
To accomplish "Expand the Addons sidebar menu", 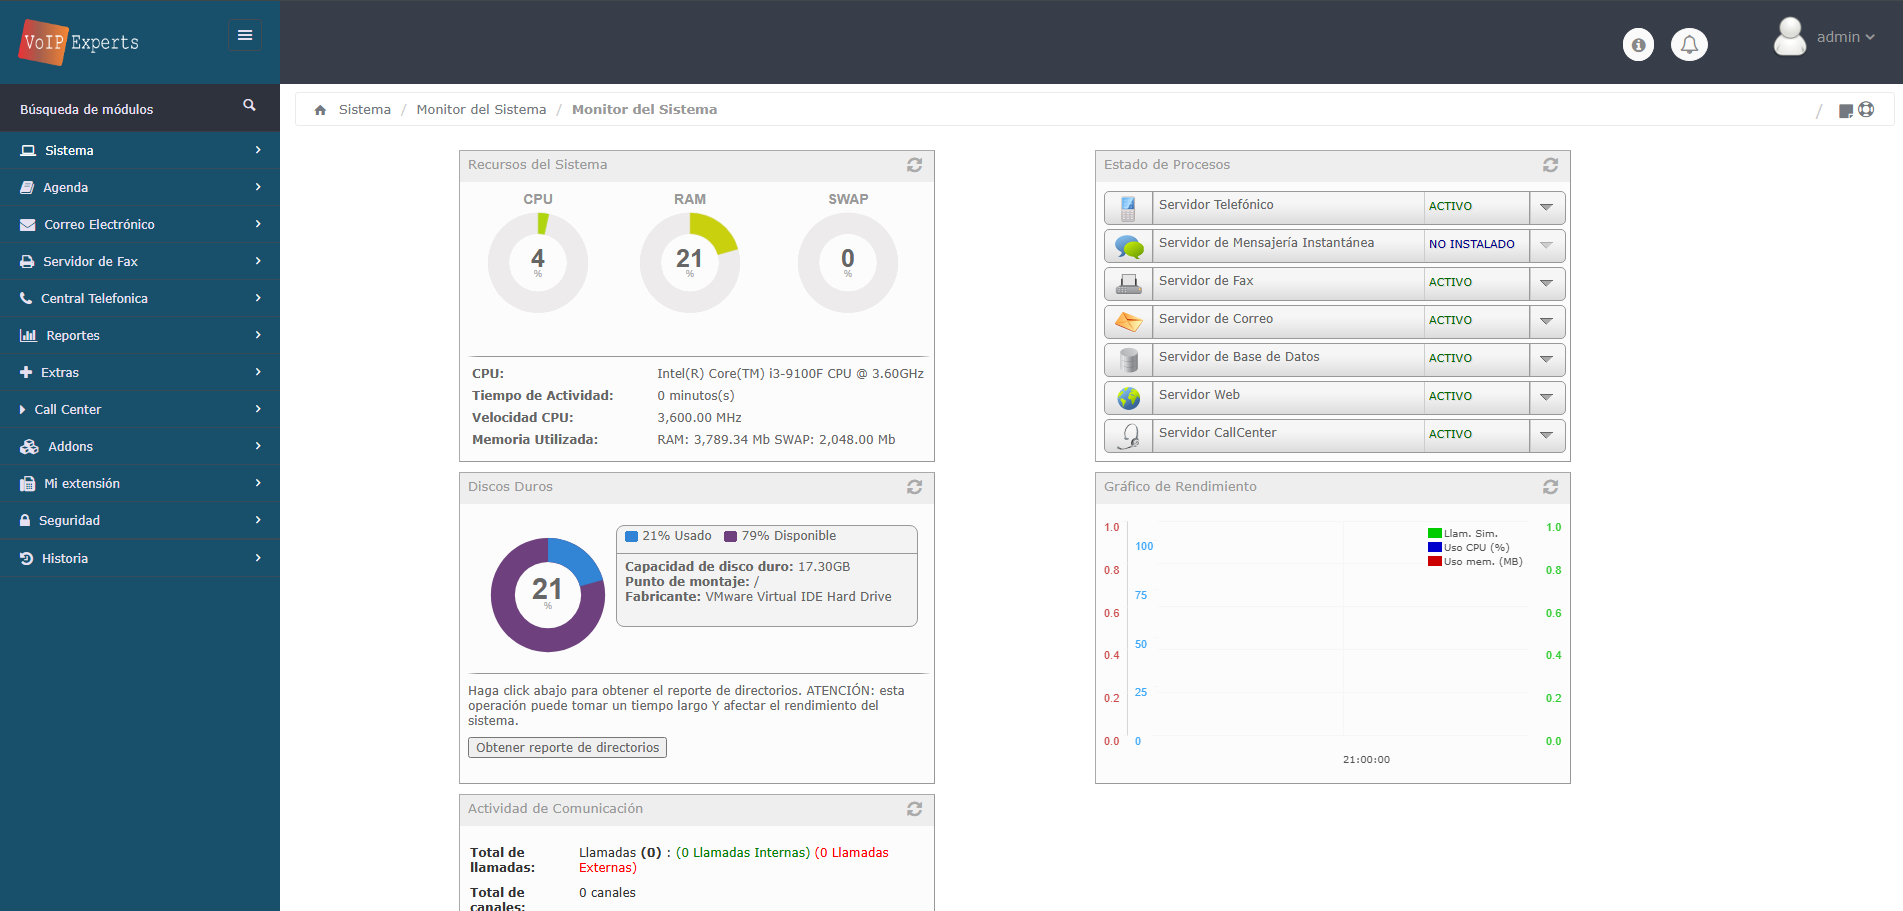I will tap(70, 446).
